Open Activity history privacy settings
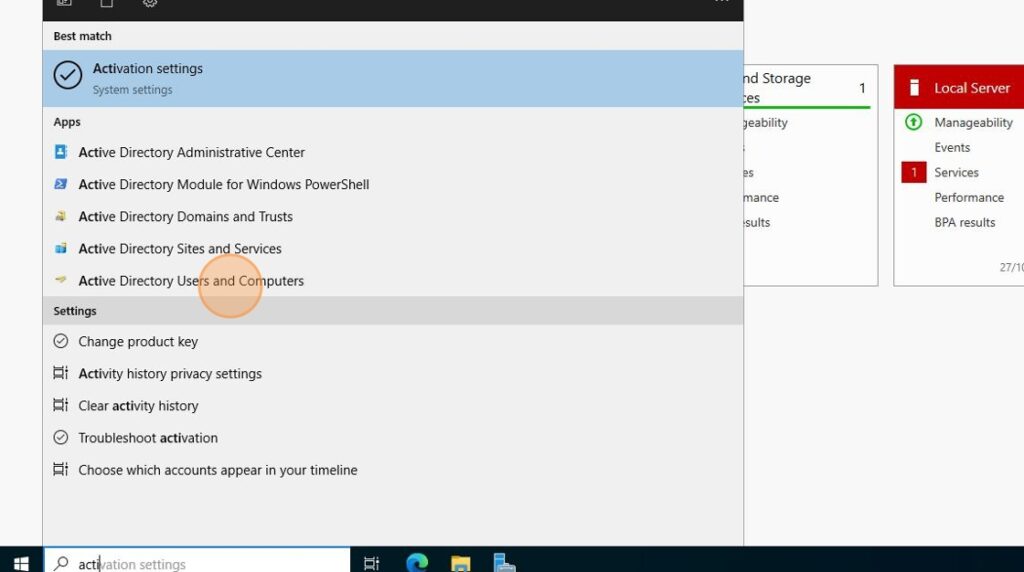The width and height of the screenshot is (1024, 572). pyautogui.click(x=392, y=373)
